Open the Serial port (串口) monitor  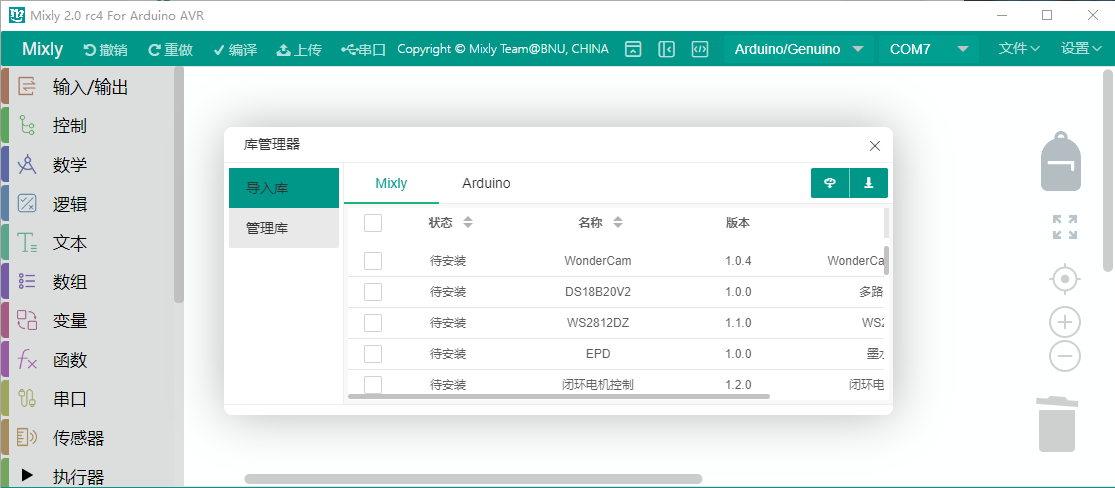(363, 49)
